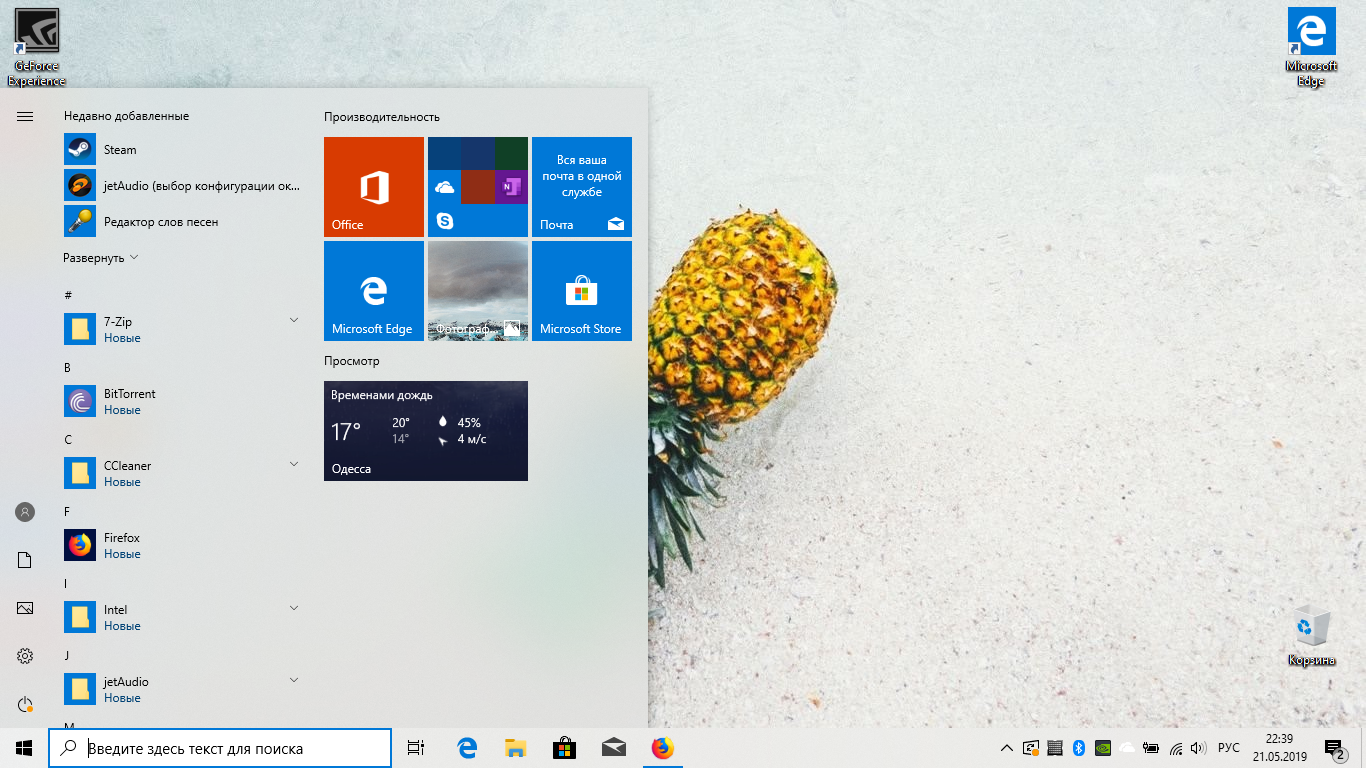Open the Skype and OneNote apps folder tile

click(x=478, y=187)
